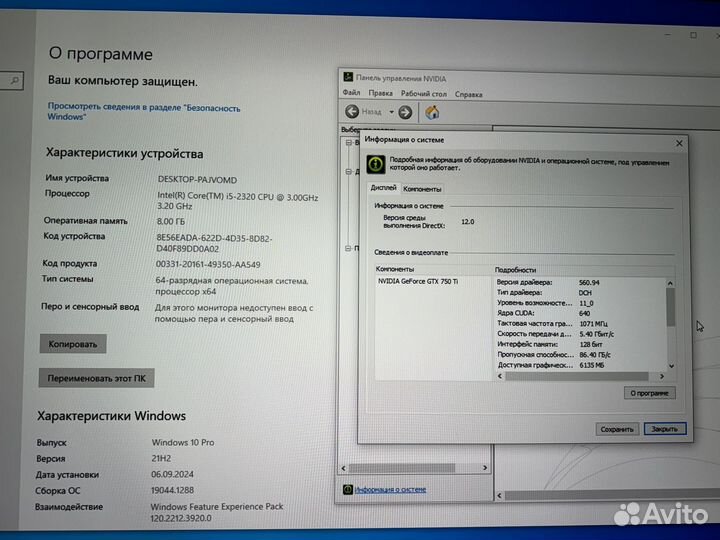
Task: Click NVIDIA task tree scroll left arrow
Action: pos(343,468)
